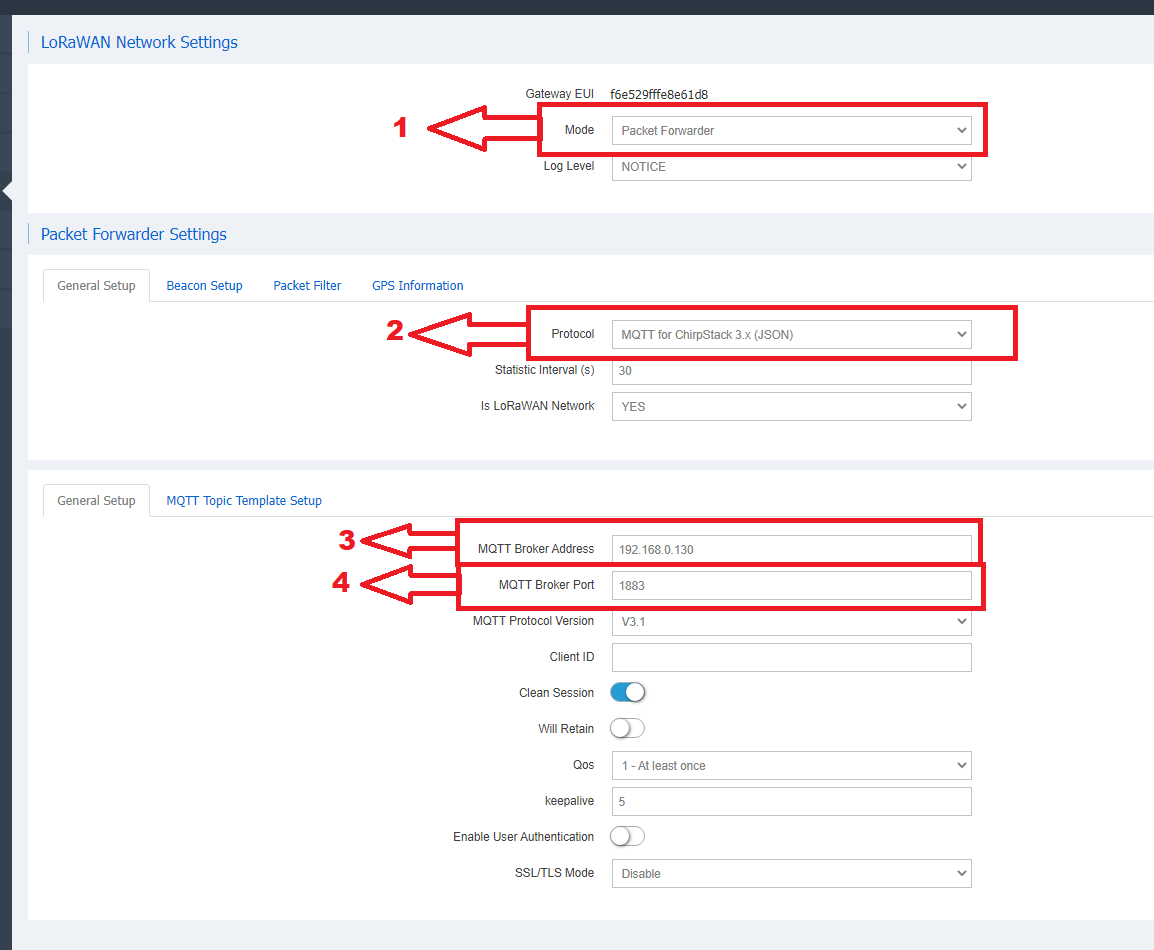Open the Mode dropdown showing Packet Forwarder

791,130
